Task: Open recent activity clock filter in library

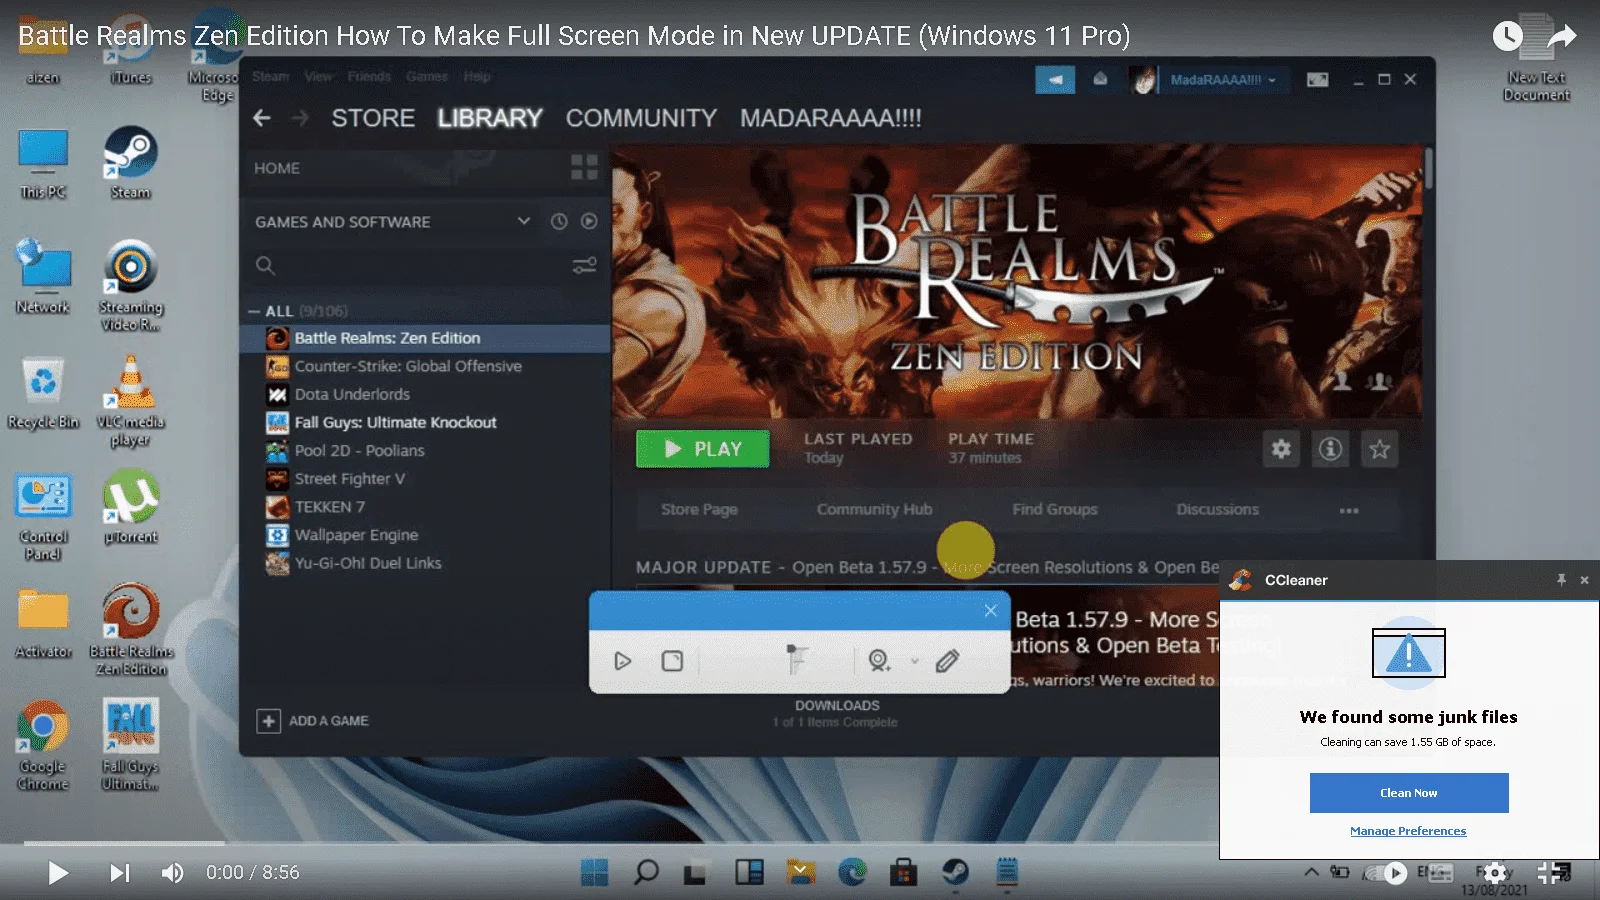Action: (x=559, y=221)
